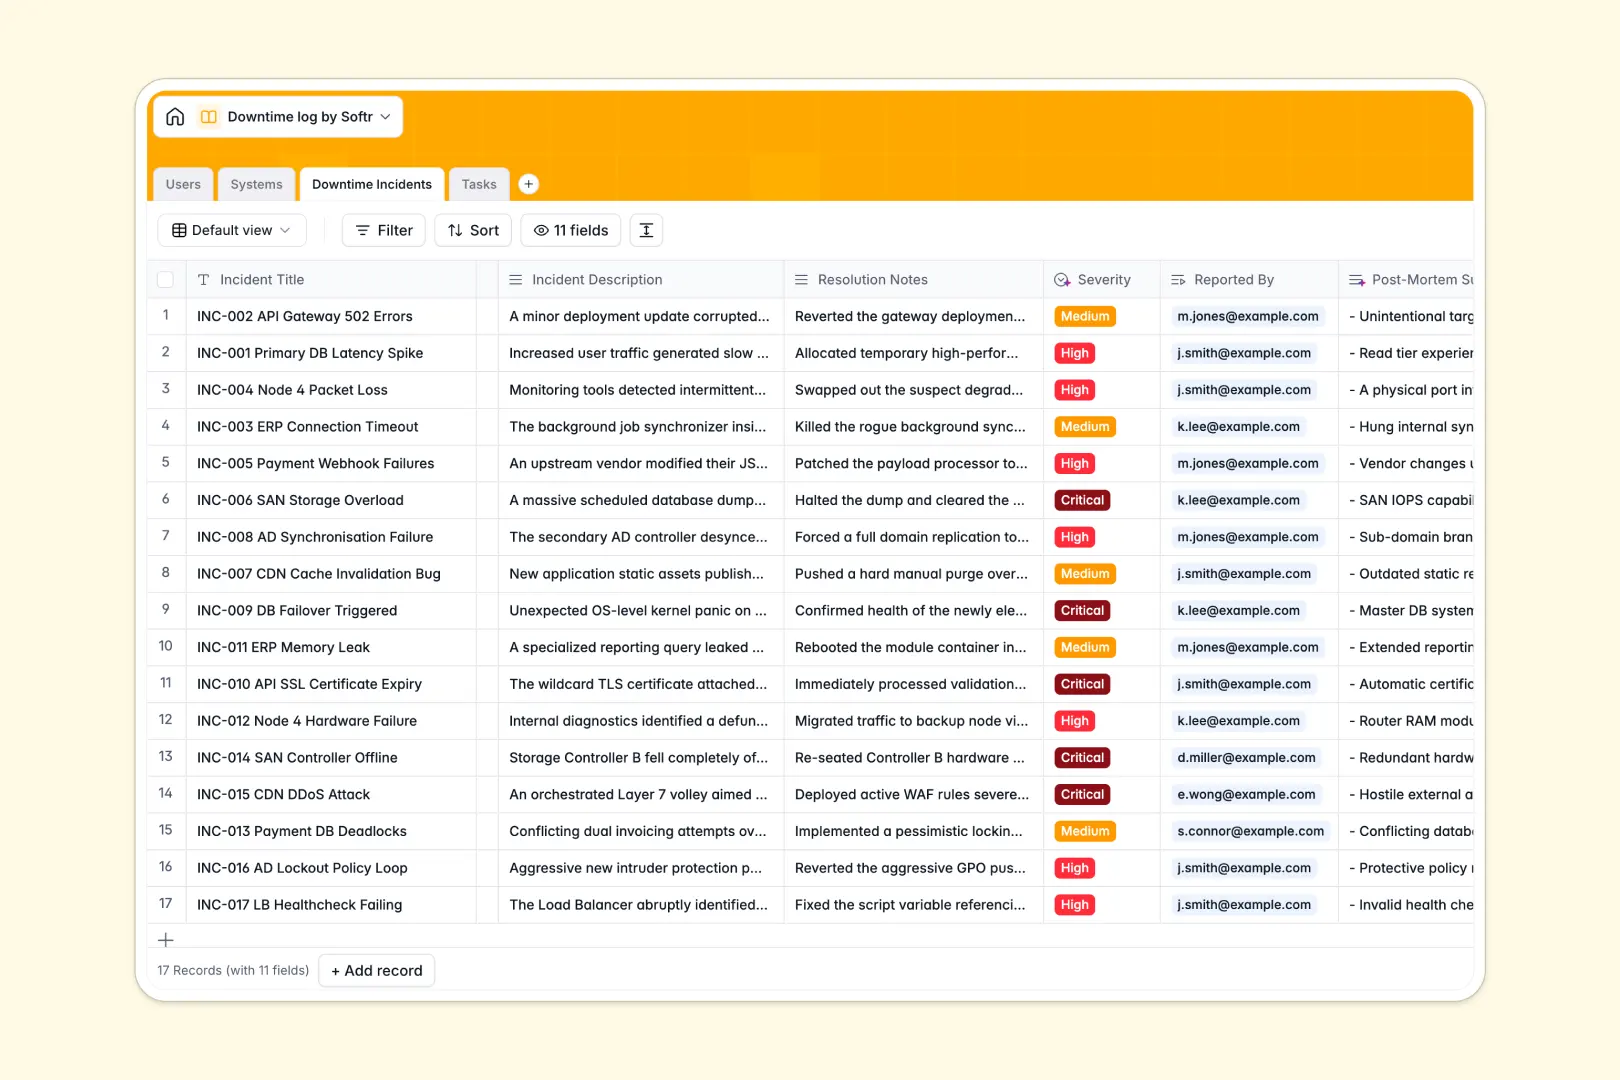
Task: Open the Filter options
Action: point(383,230)
